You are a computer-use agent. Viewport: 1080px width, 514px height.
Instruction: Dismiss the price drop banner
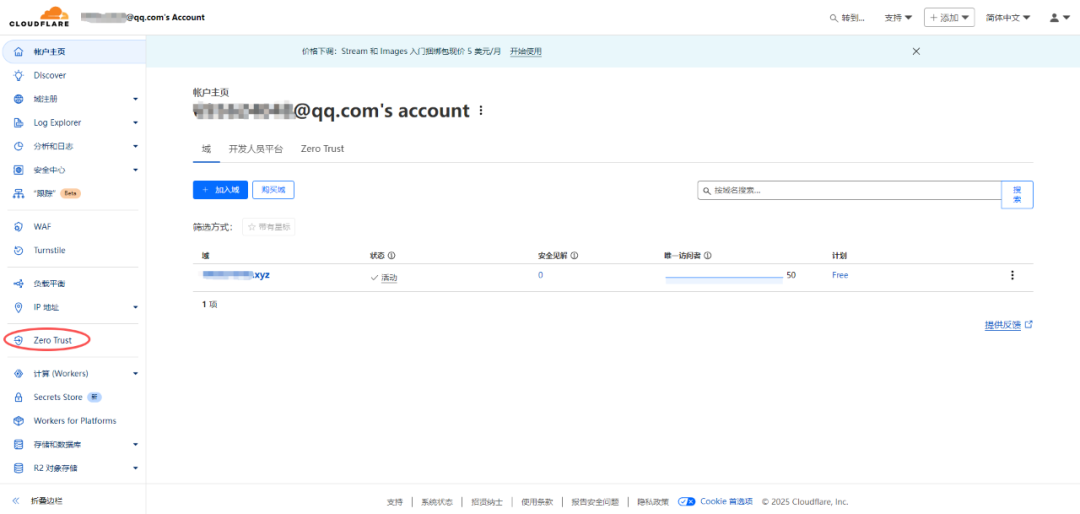pos(916,52)
